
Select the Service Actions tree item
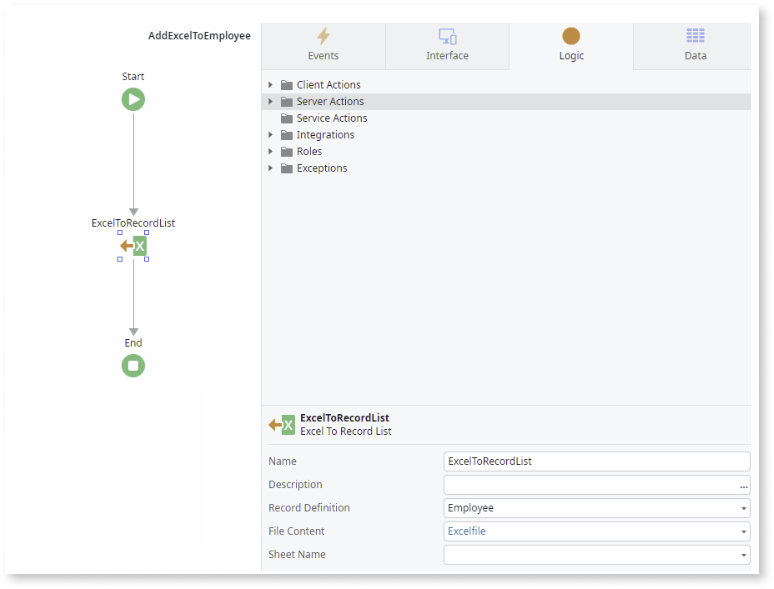[332, 118]
